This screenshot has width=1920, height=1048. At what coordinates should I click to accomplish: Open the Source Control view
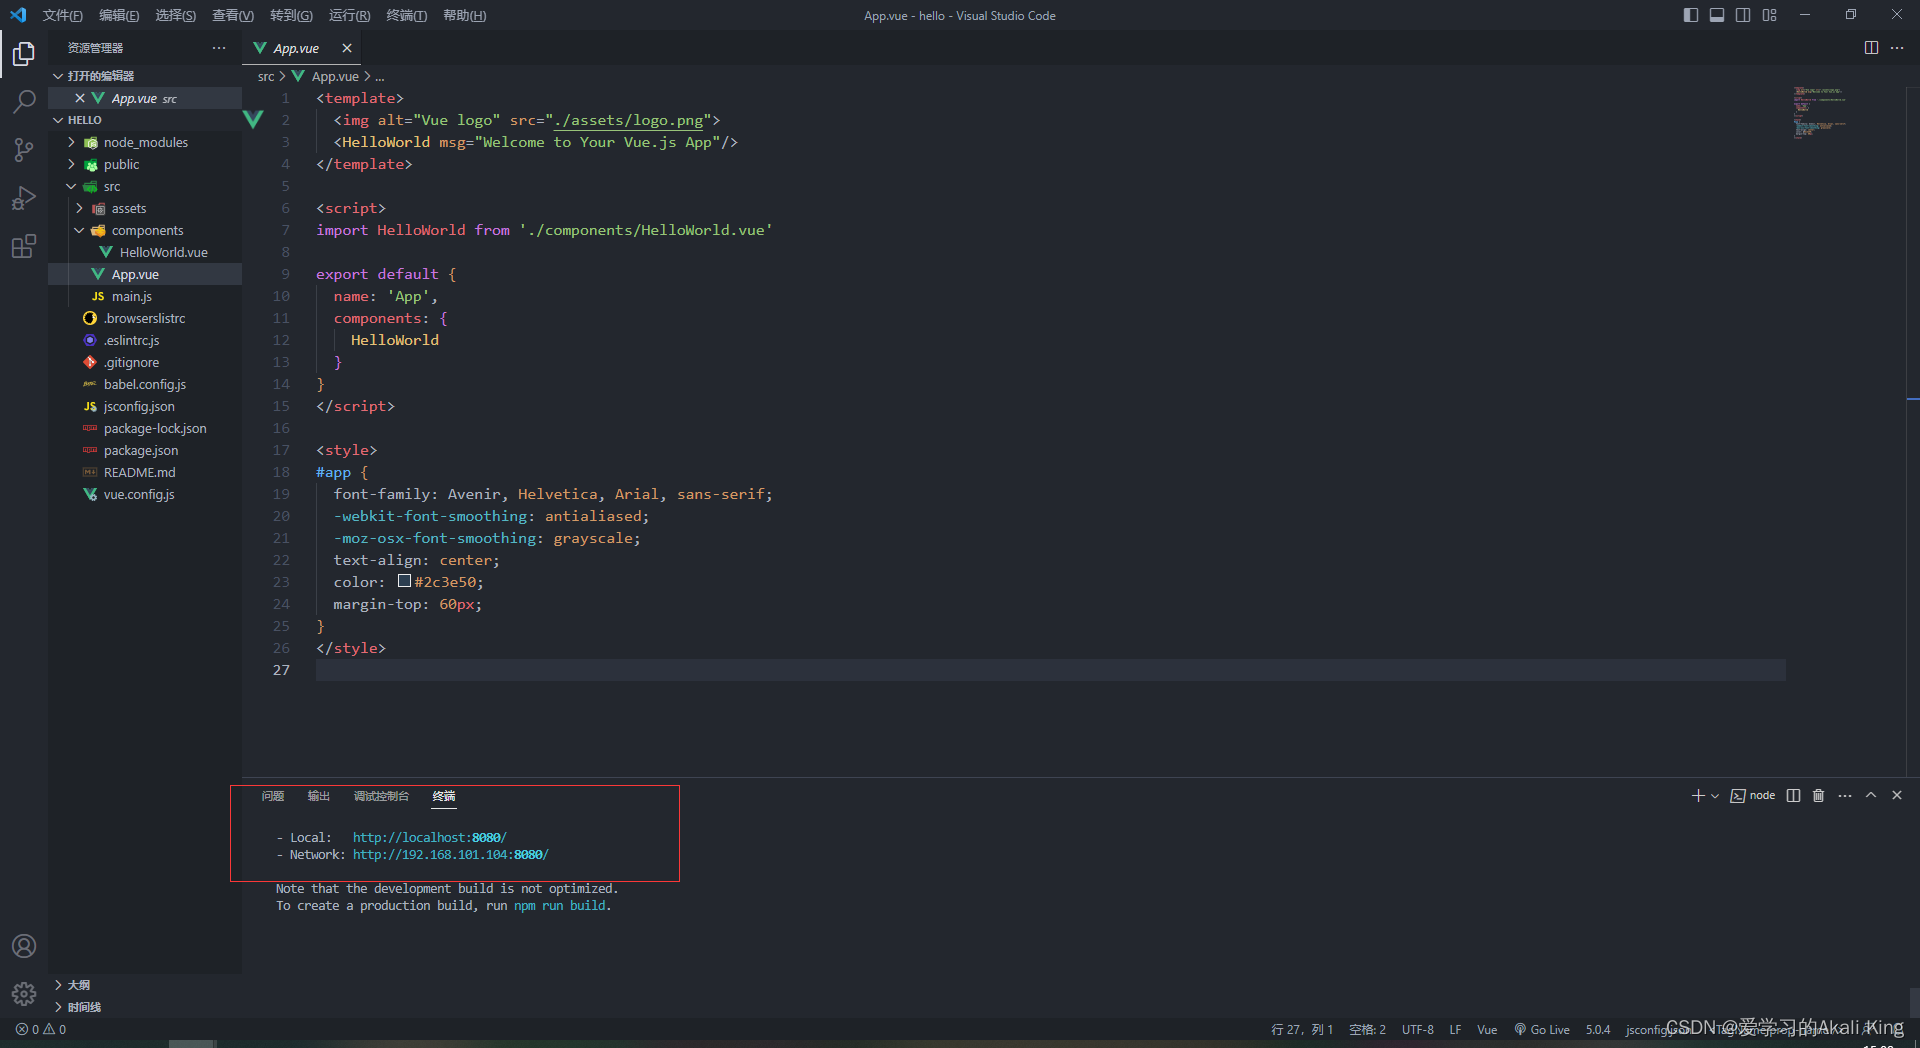[24, 150]
